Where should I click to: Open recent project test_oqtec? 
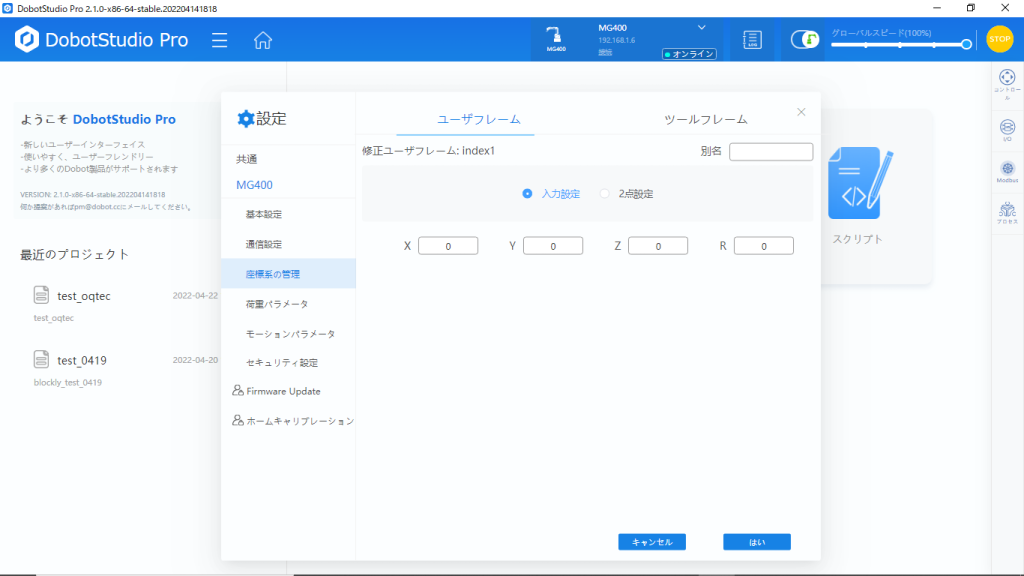[x=84, y=296]
